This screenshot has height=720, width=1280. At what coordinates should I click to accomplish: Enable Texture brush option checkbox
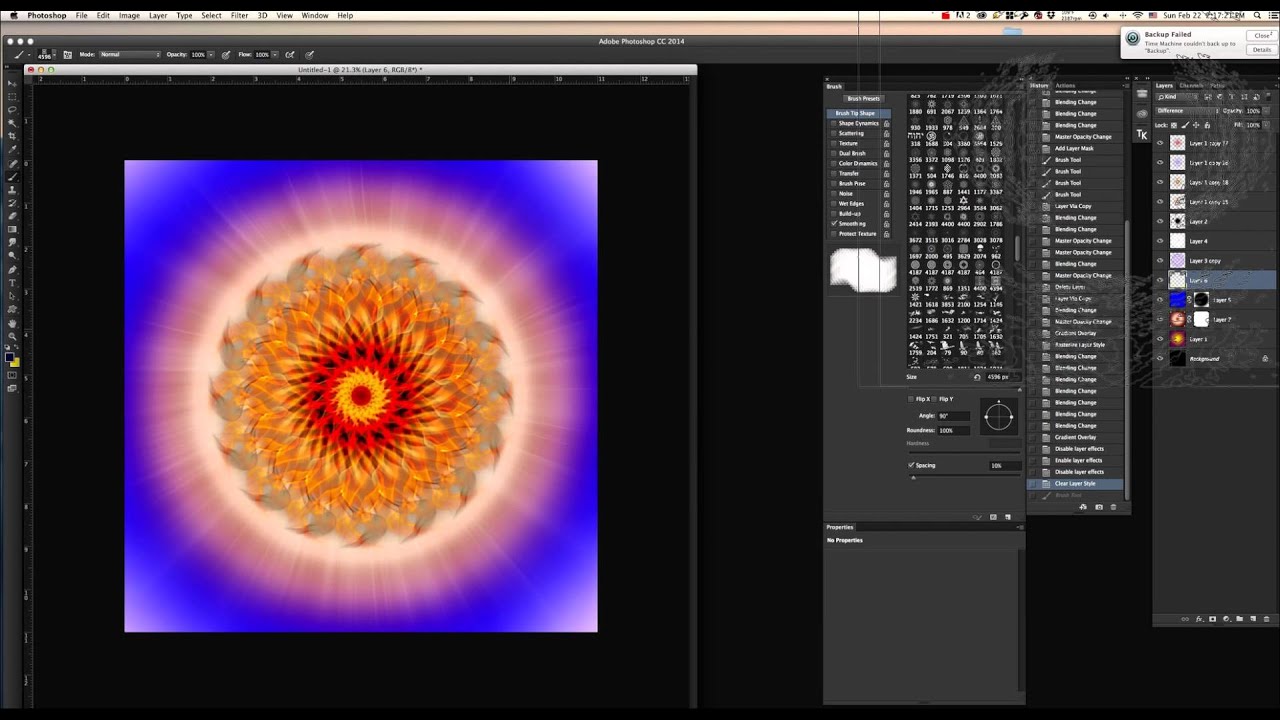[x=833, y=143]
